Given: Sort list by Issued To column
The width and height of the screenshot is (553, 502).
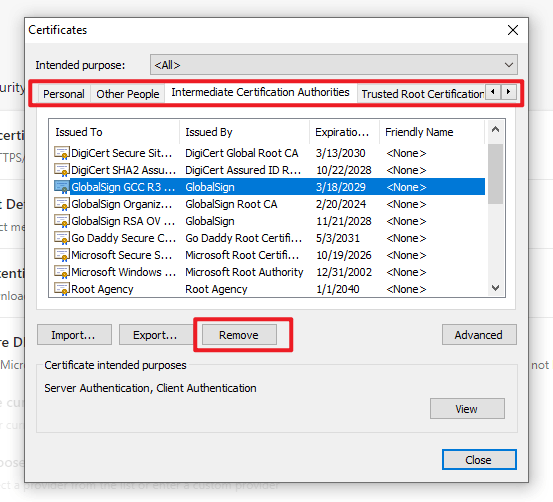Looking at the screenshot, I should 114,132.
